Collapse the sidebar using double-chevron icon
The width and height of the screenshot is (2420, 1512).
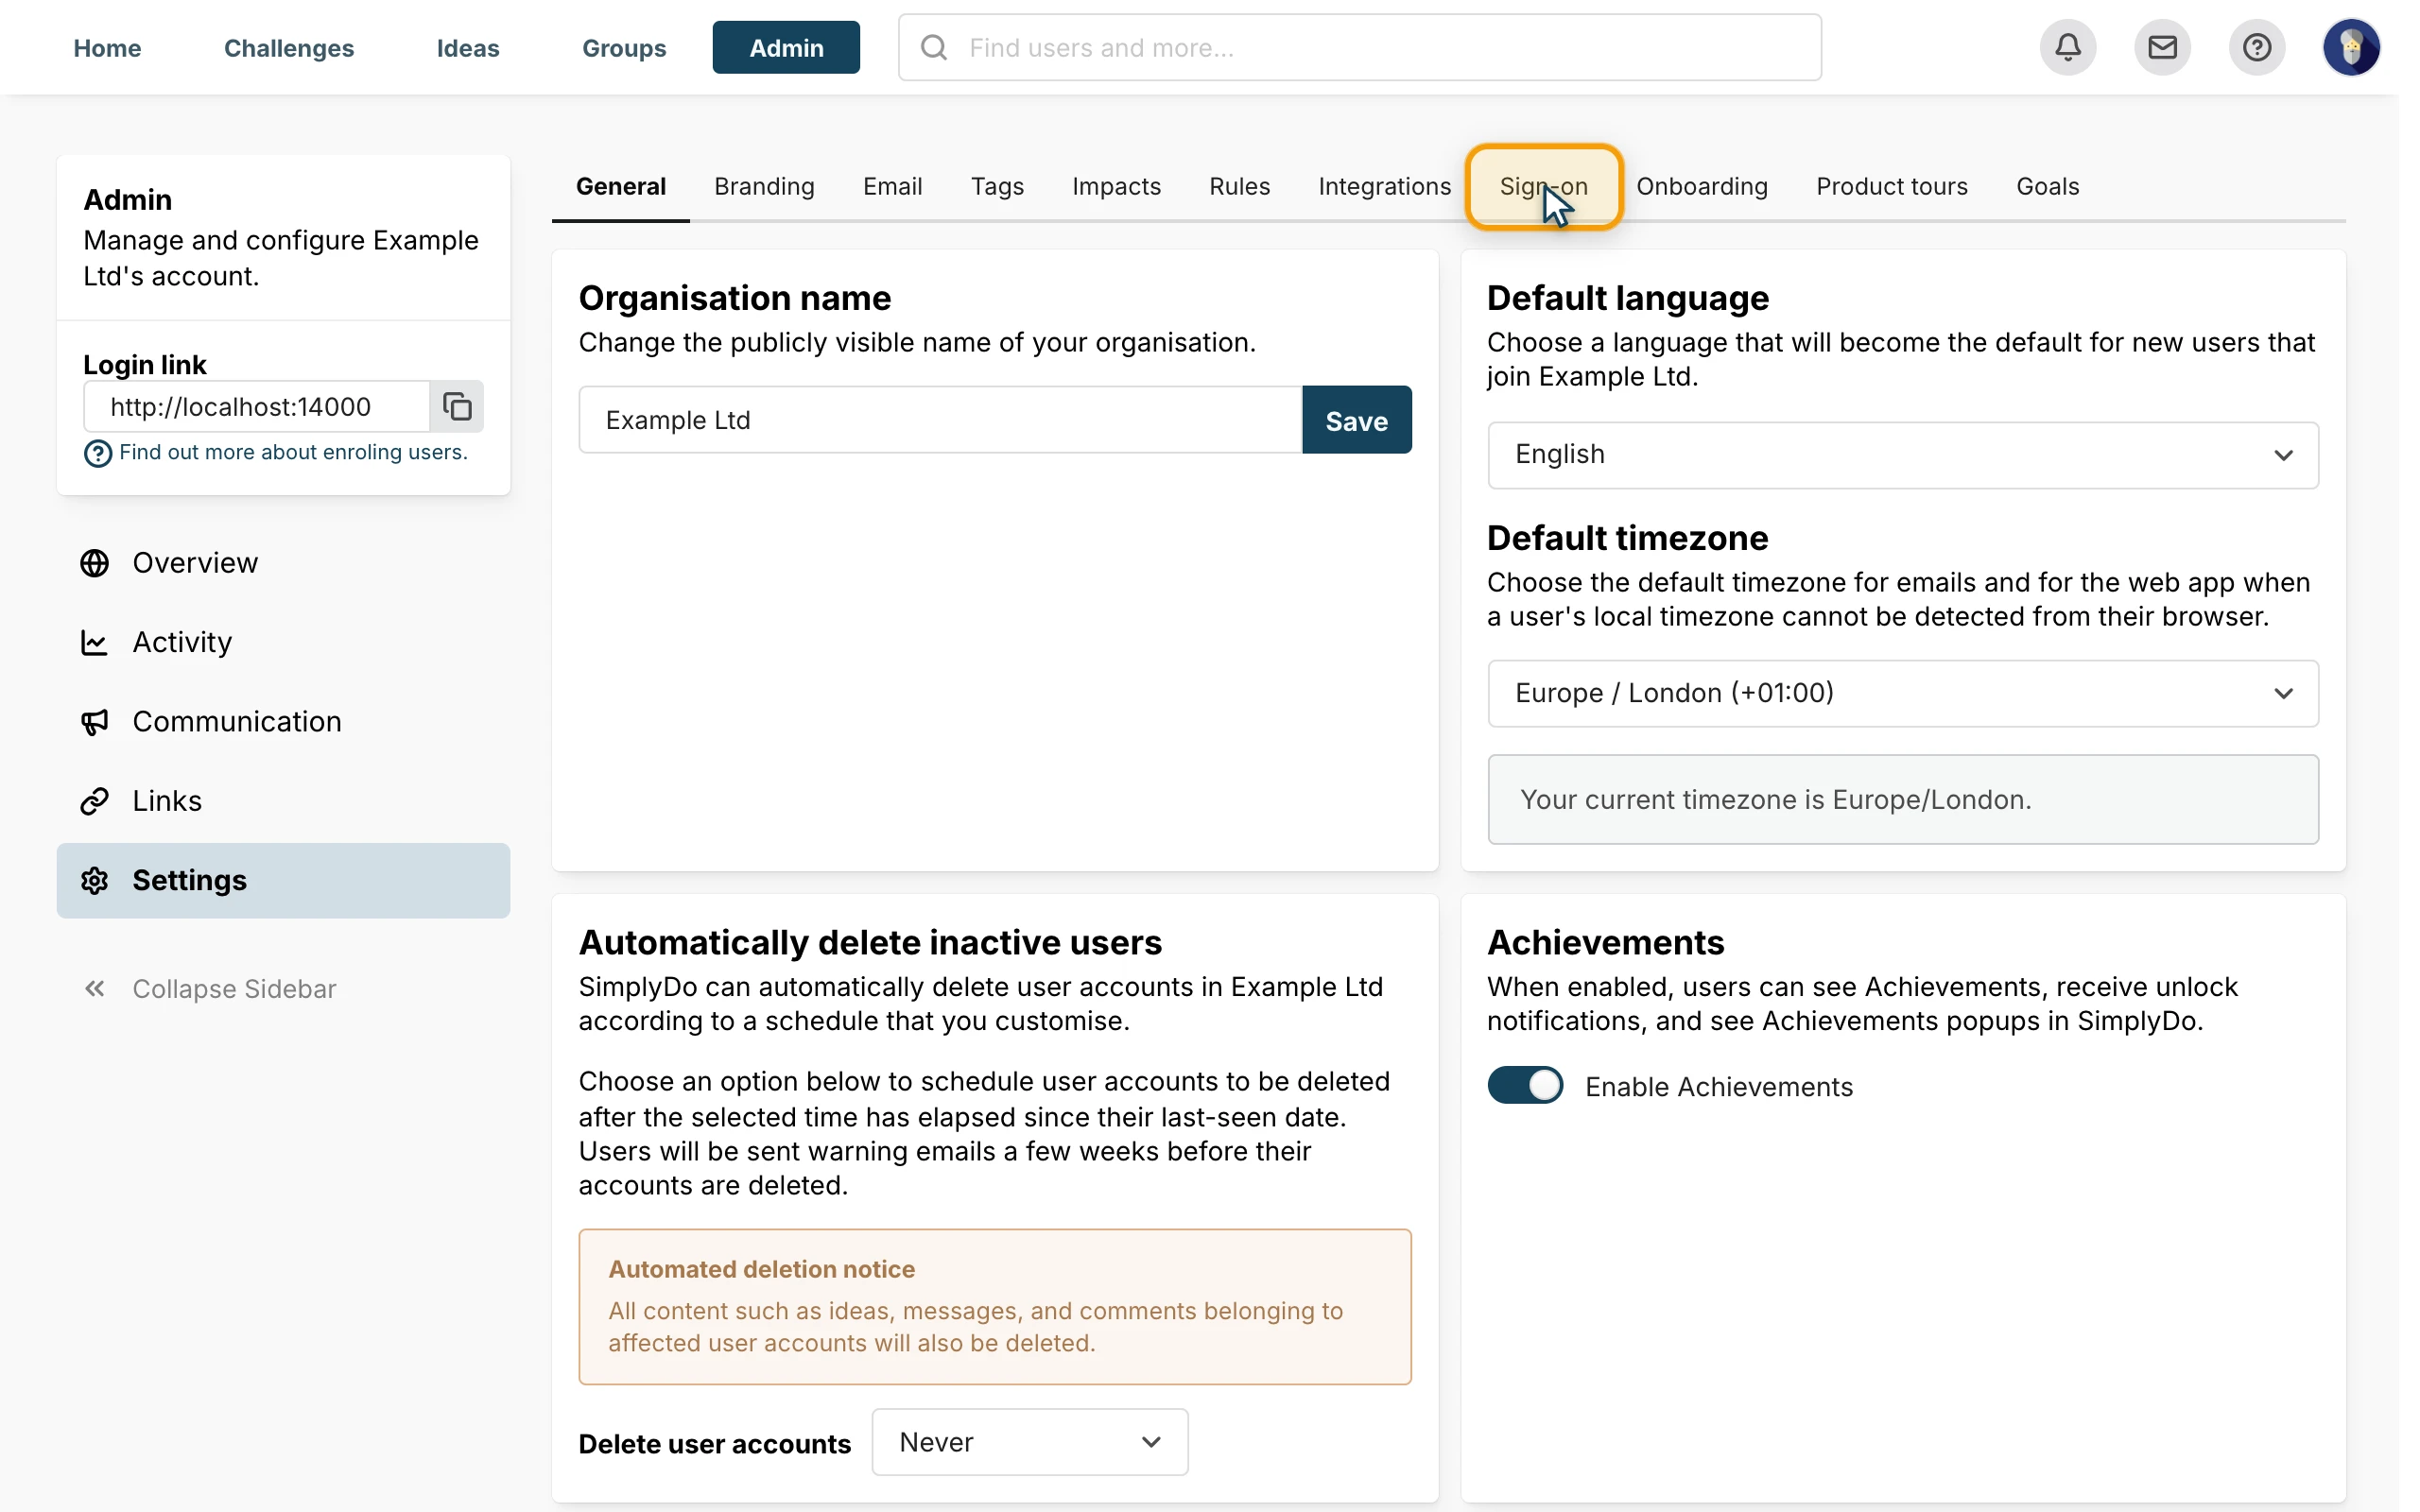(x=95, y=989)
